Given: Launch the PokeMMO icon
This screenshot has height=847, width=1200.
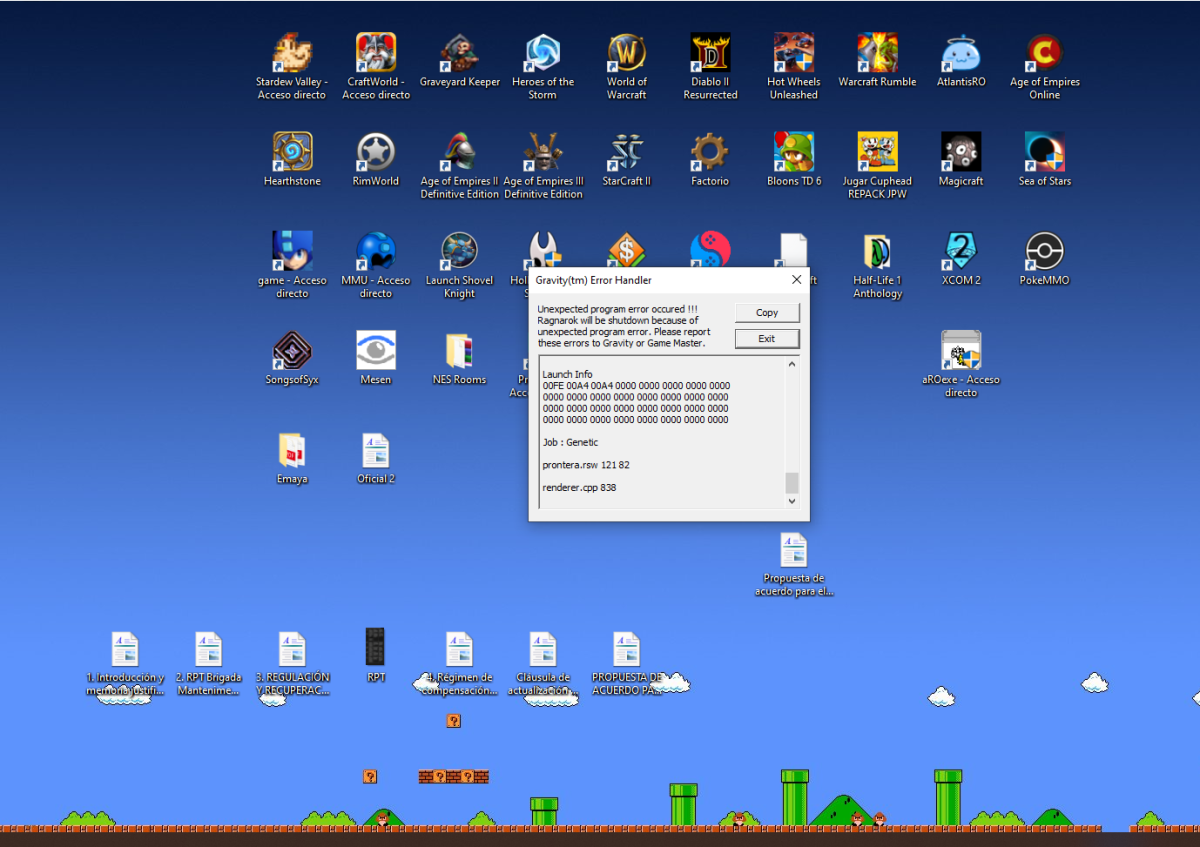Looking at the screenshot, I should click(1044, 252).
